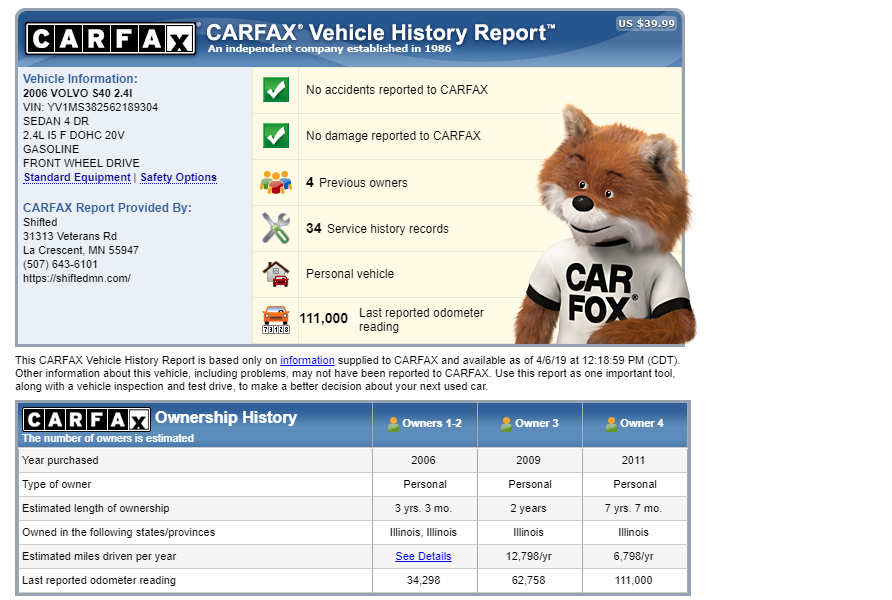Click the Type of owner row label
Image resolution: width=892 pixels, height=600 pixels.
[x=56, y=484]
